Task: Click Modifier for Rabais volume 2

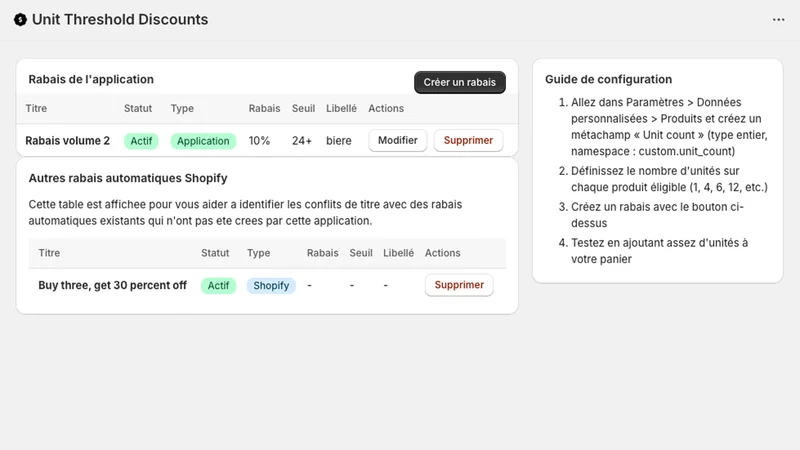Action: [x=397, y=140]
